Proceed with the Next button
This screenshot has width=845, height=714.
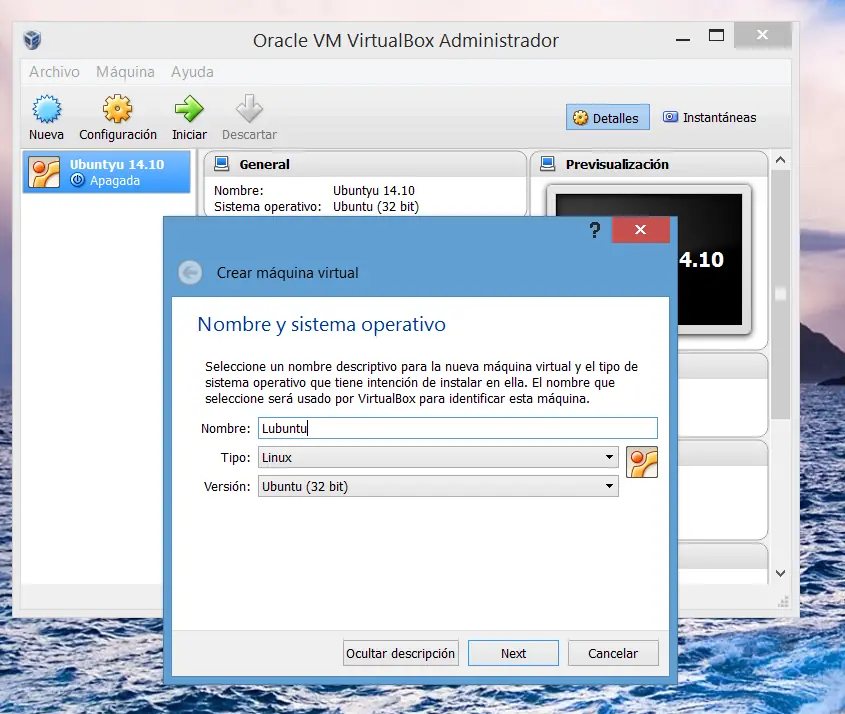click(513, 652)
